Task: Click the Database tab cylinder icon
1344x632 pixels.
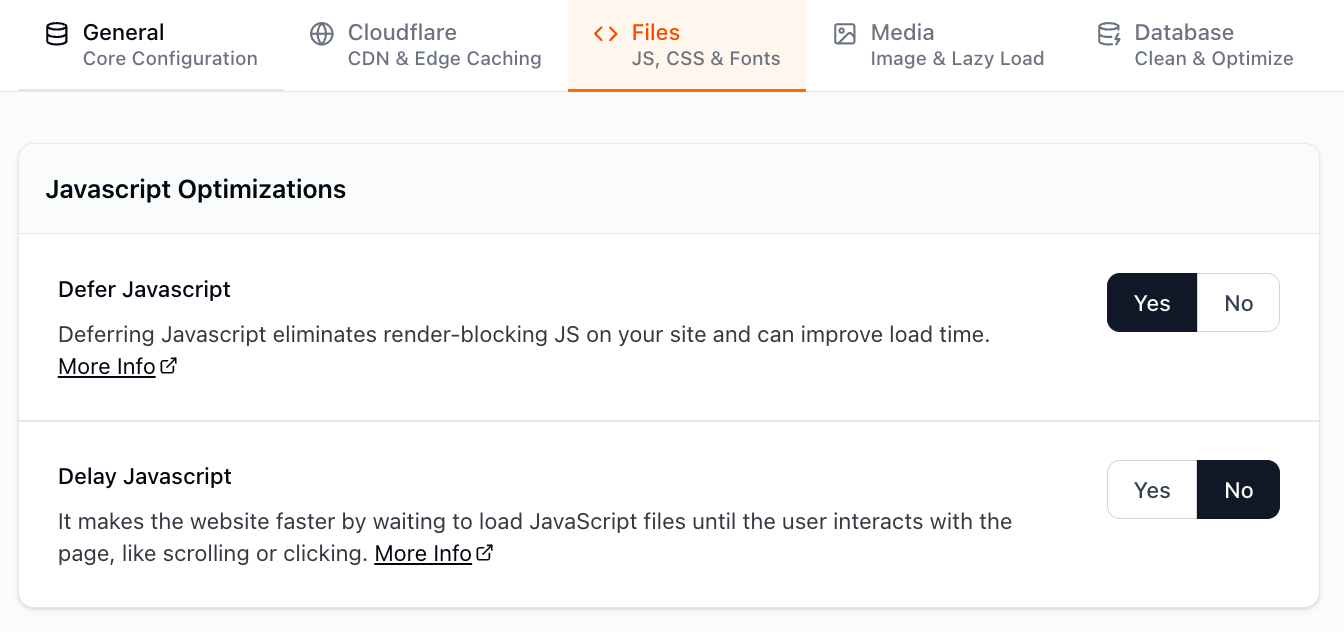Action: pyautogui.click(x=1109, y=34)
